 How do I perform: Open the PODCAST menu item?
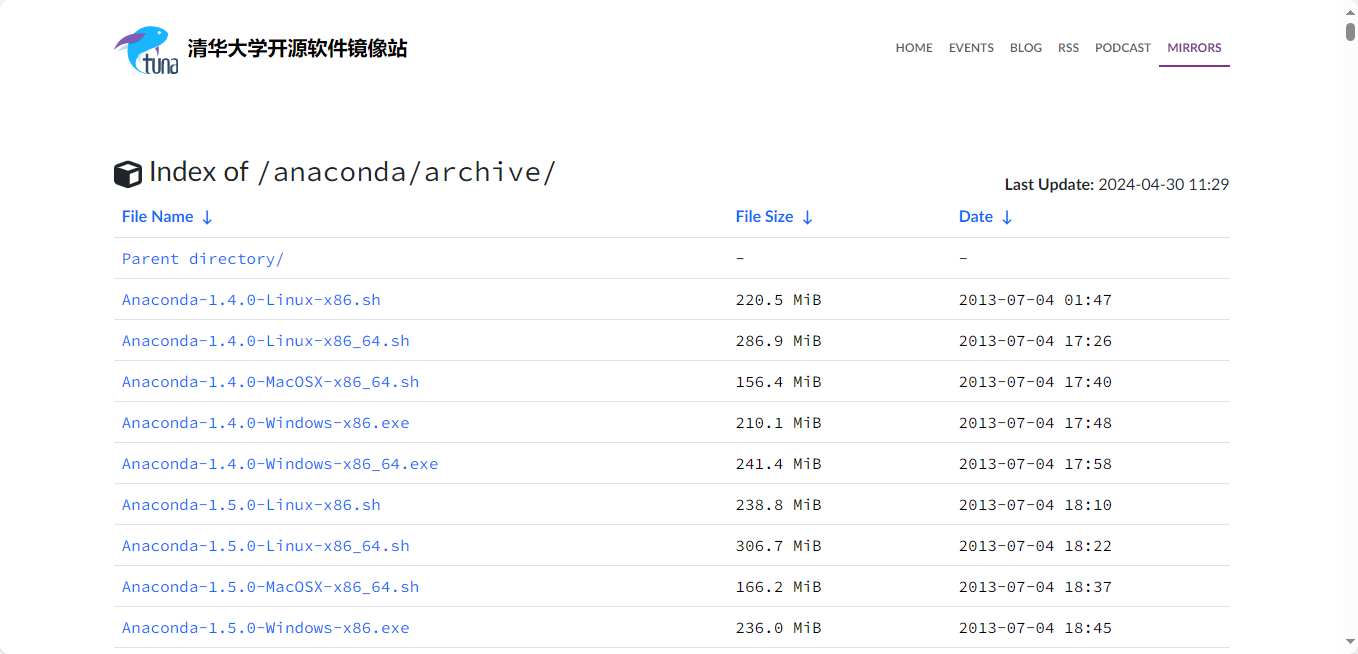point(1123,48)
